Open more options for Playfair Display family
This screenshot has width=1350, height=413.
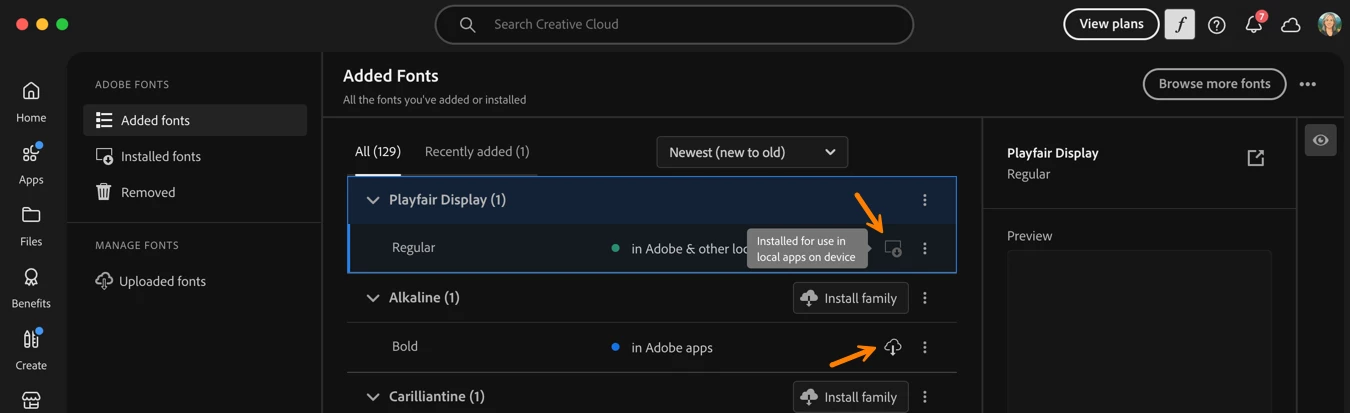click(x=925, y=200)
